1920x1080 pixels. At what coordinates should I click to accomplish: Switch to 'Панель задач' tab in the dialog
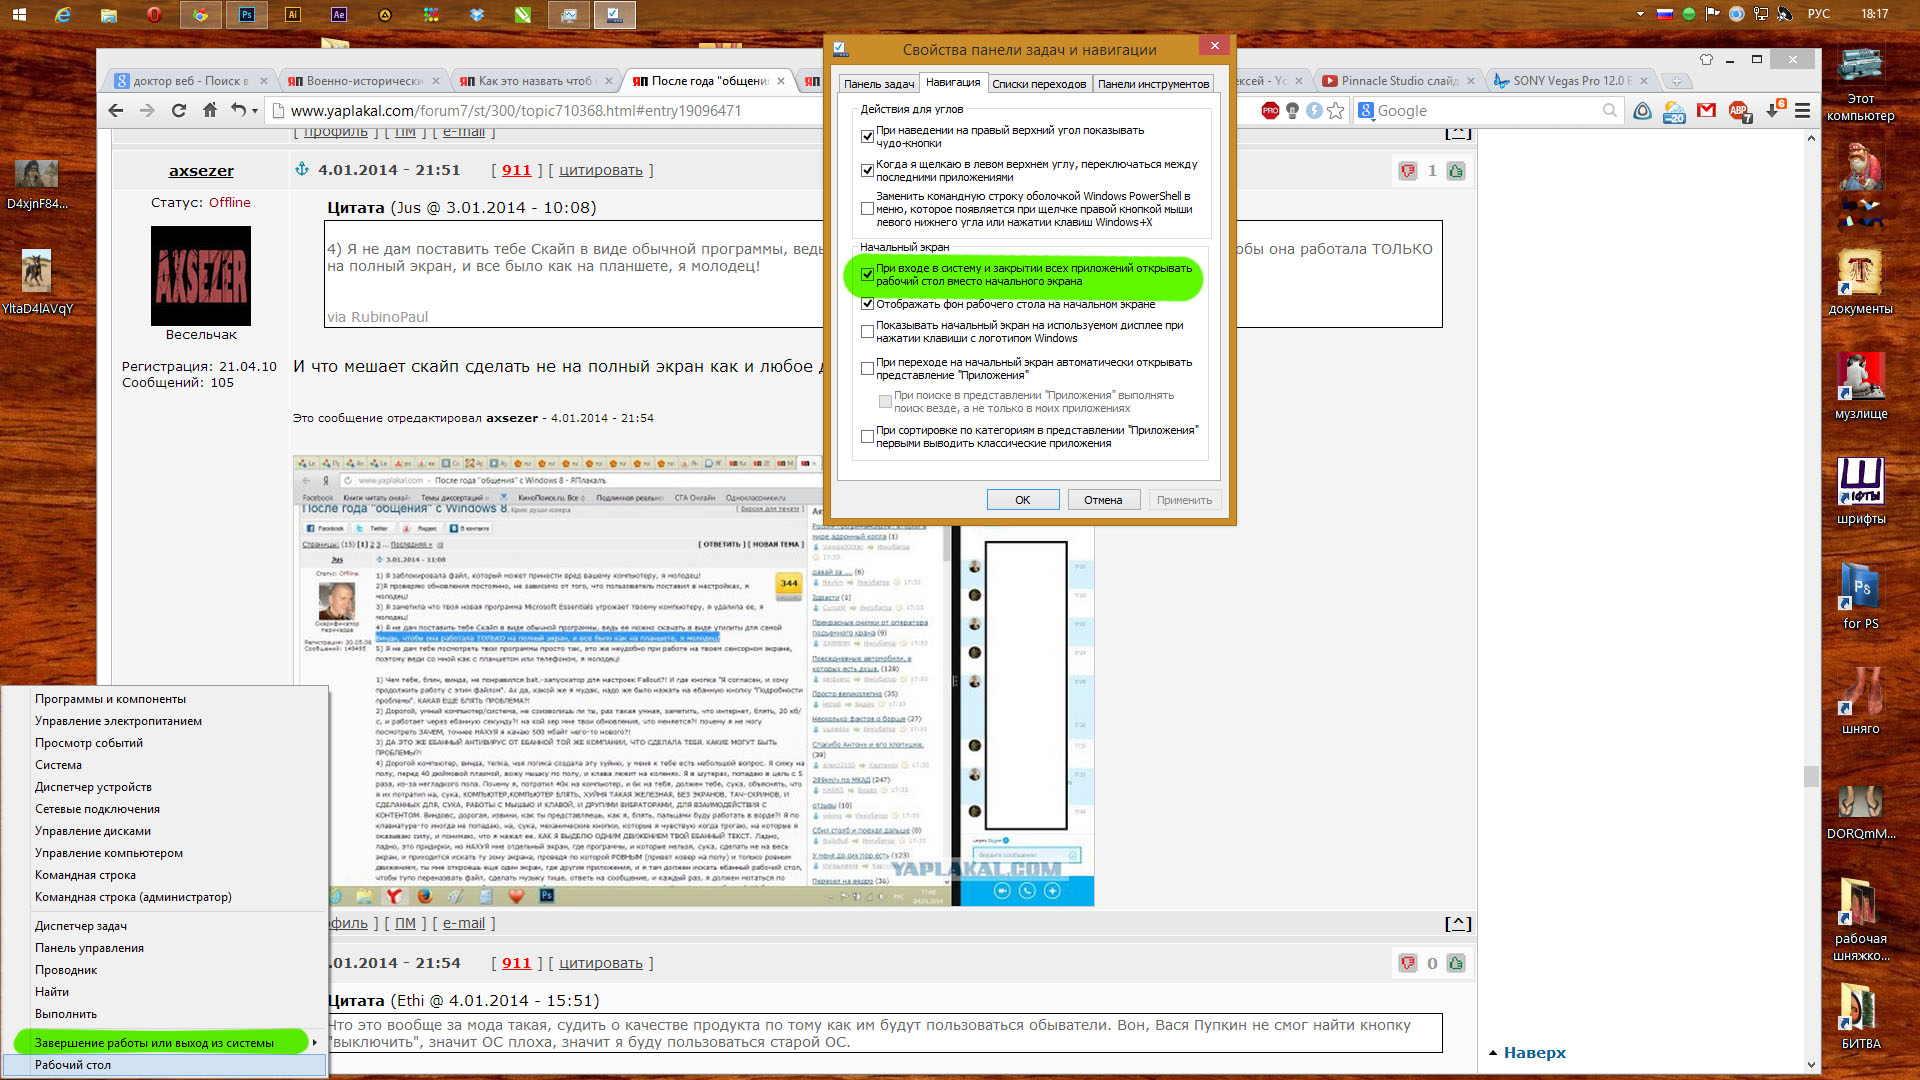coord(879,84)
